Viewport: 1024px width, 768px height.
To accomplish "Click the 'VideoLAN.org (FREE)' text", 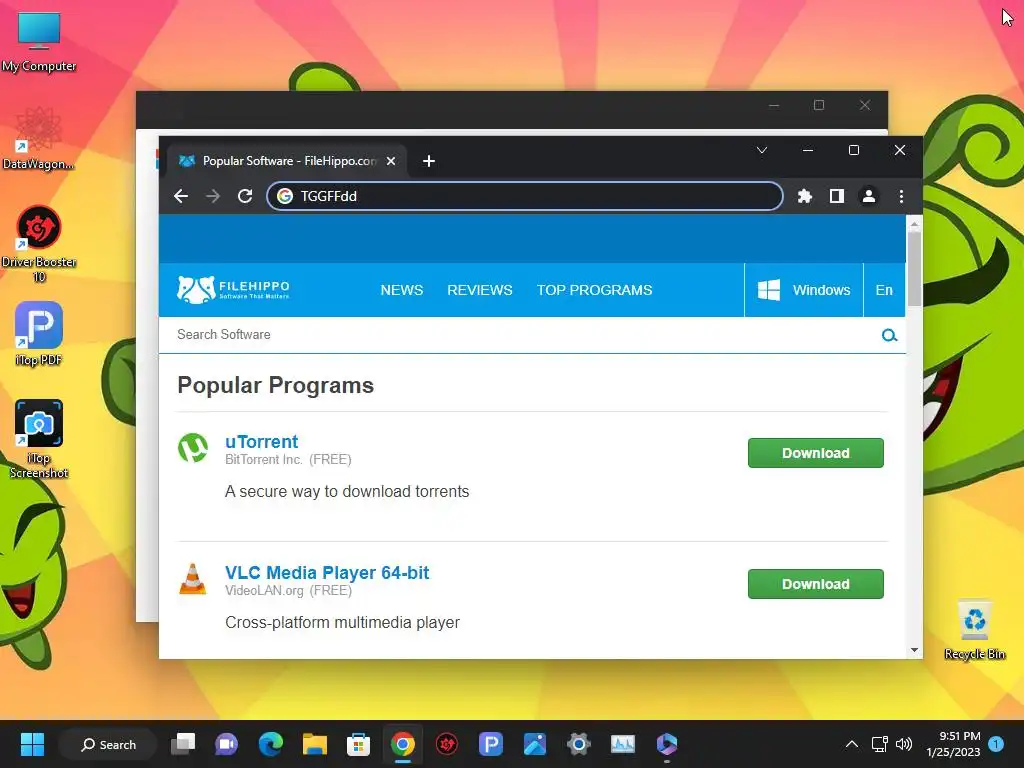I will pyautogui.click(x=288, y=591).
